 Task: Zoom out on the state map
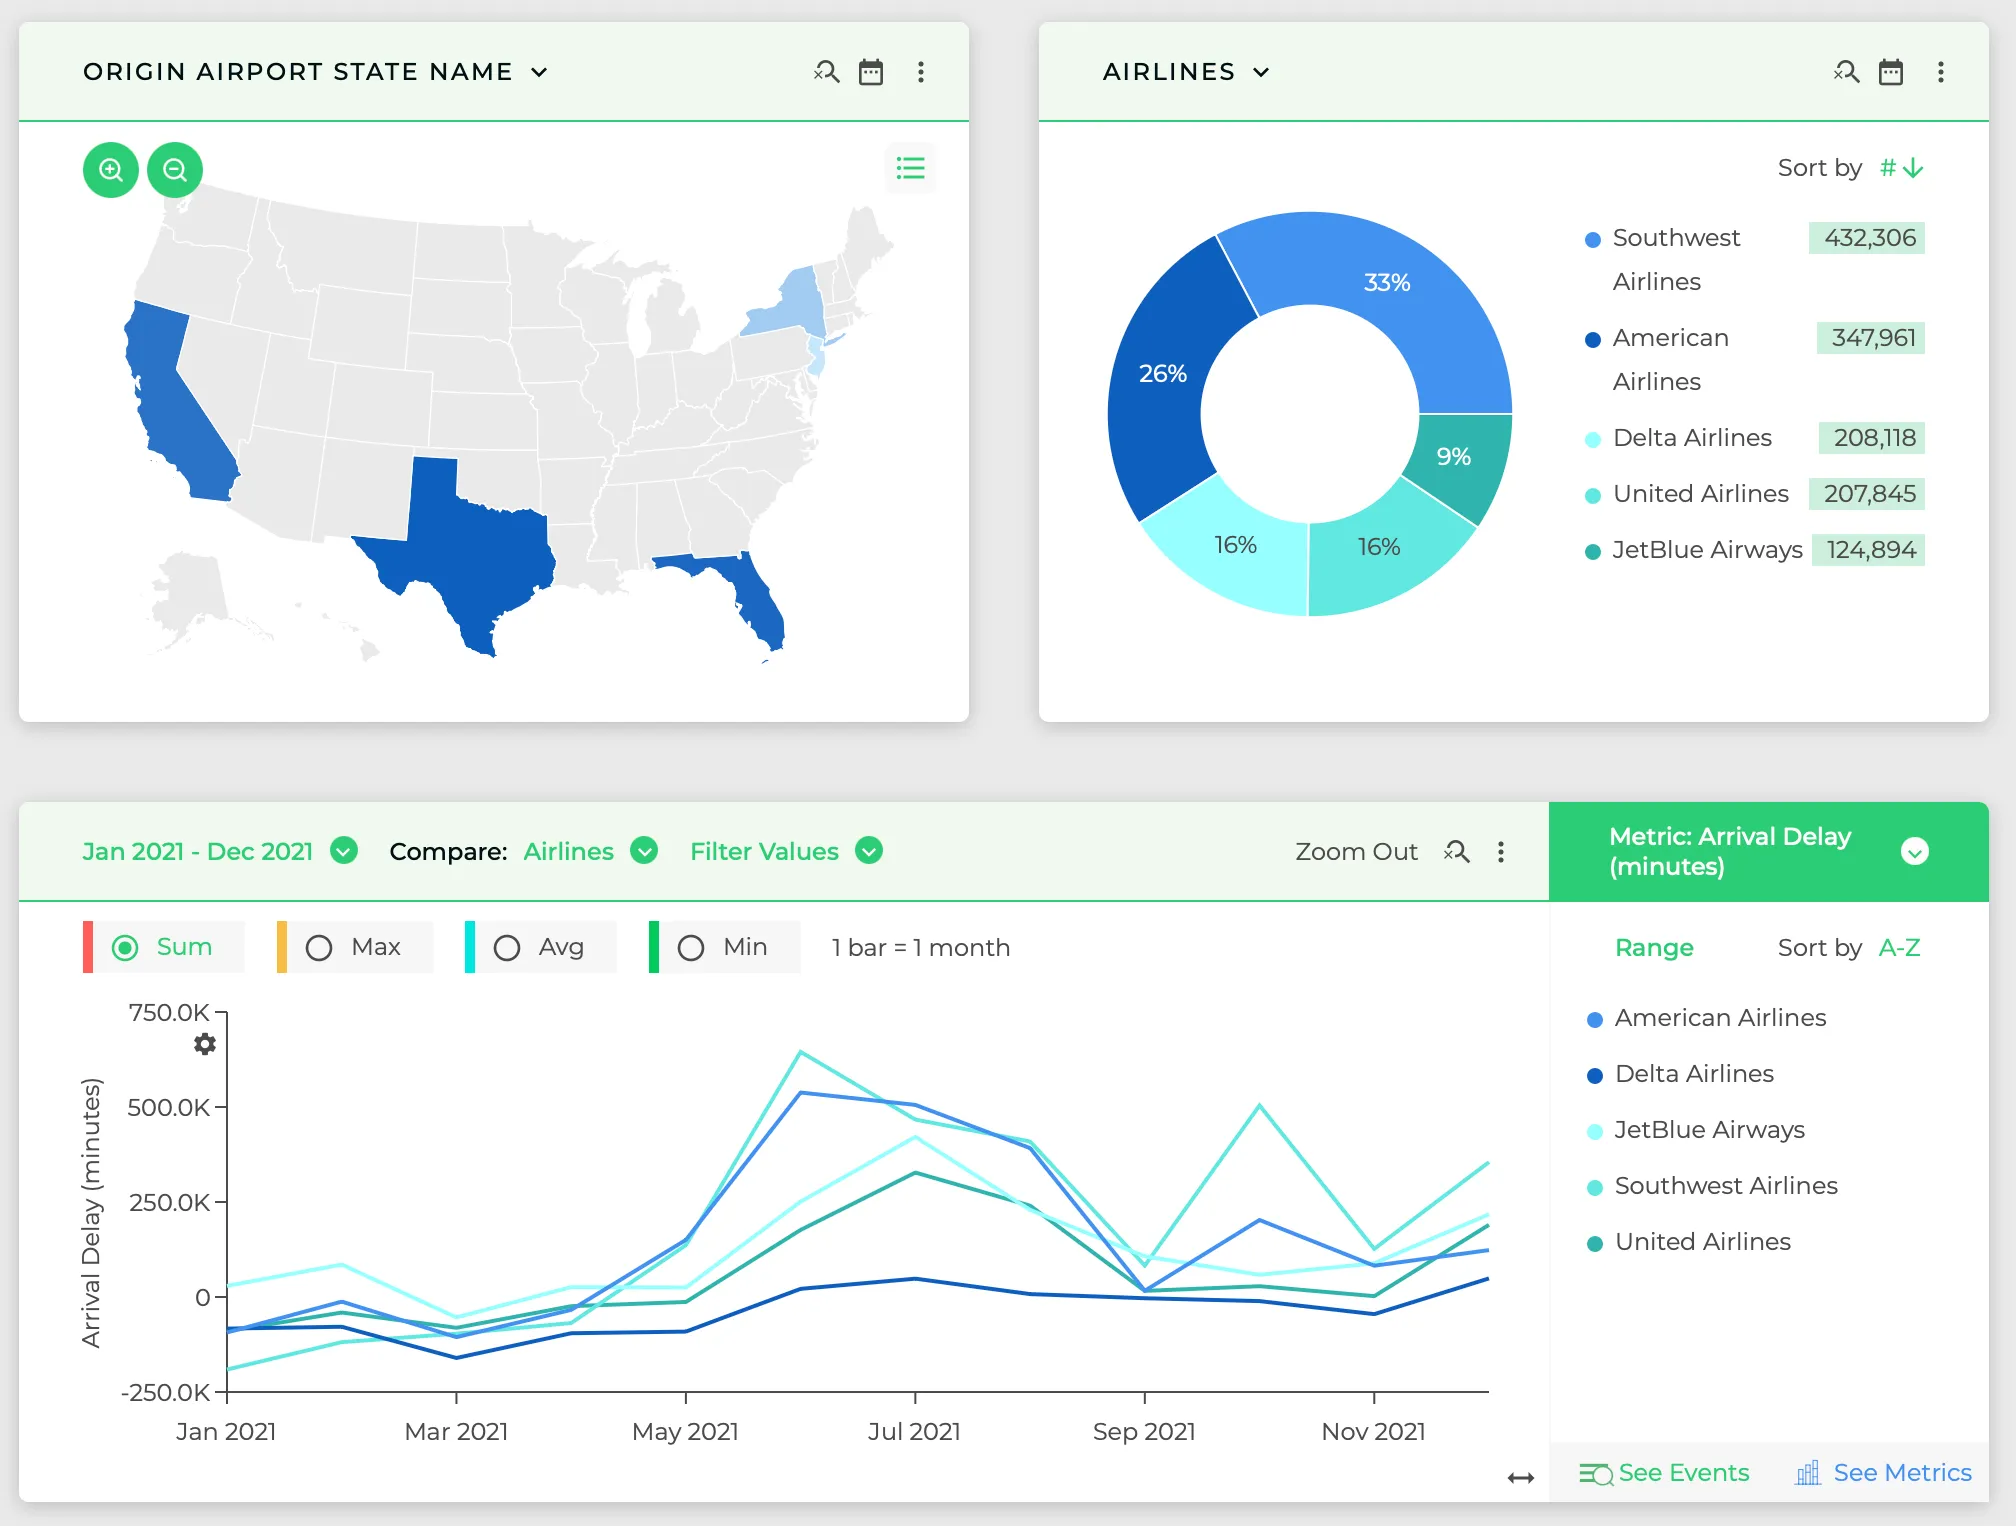[x=175, y=170]
